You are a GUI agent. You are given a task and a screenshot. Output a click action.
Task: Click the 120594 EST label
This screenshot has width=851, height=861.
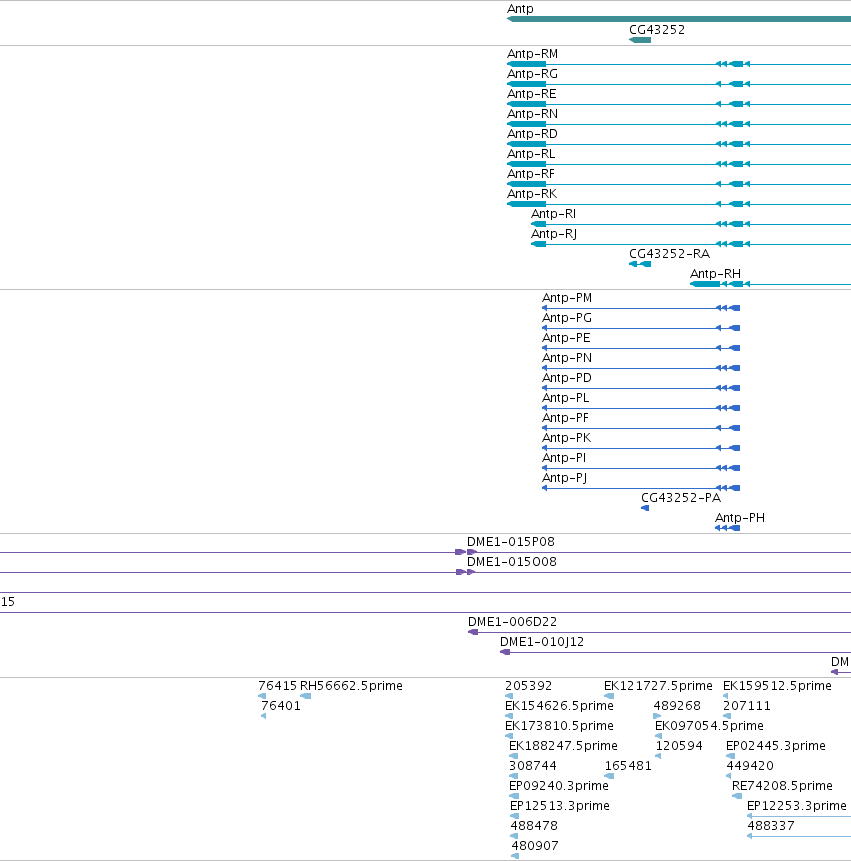pos(679,746)
